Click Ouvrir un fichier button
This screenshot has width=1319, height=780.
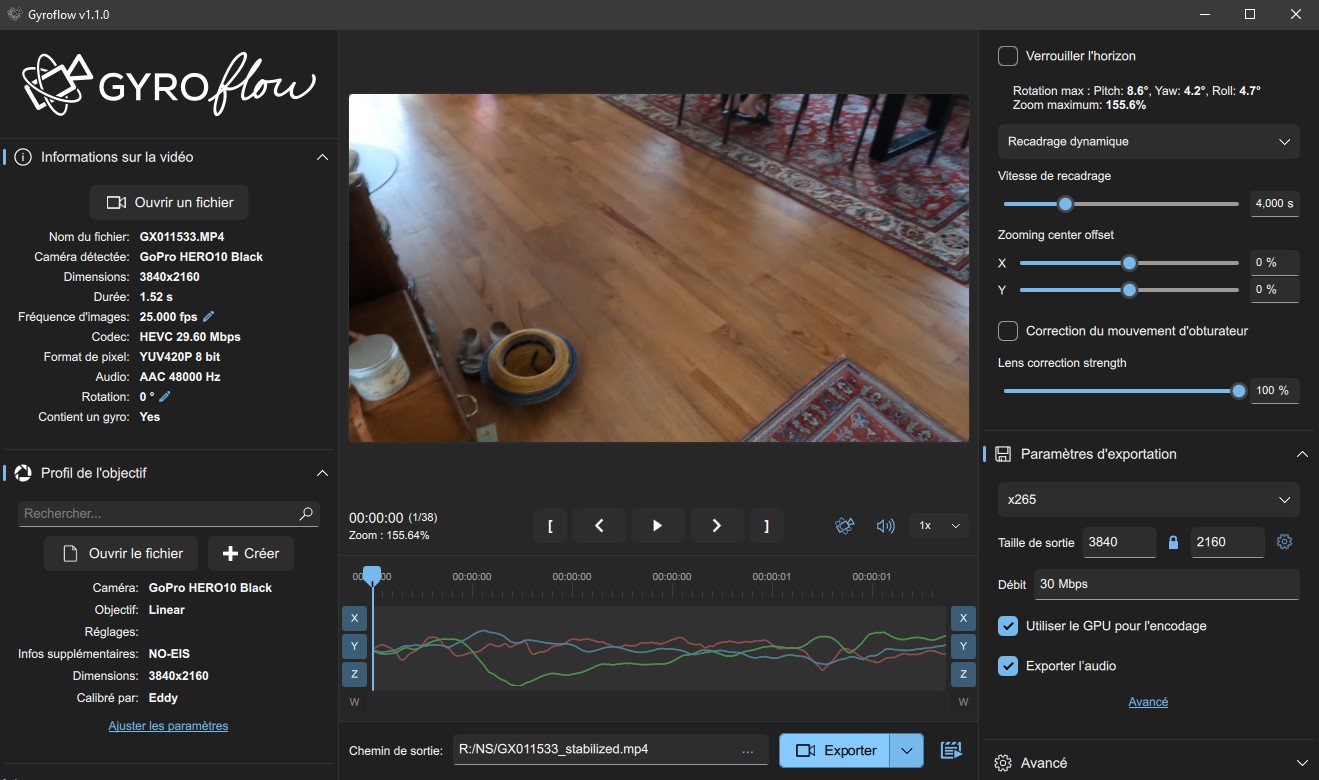pyautogui.click(x=169, y=202)
